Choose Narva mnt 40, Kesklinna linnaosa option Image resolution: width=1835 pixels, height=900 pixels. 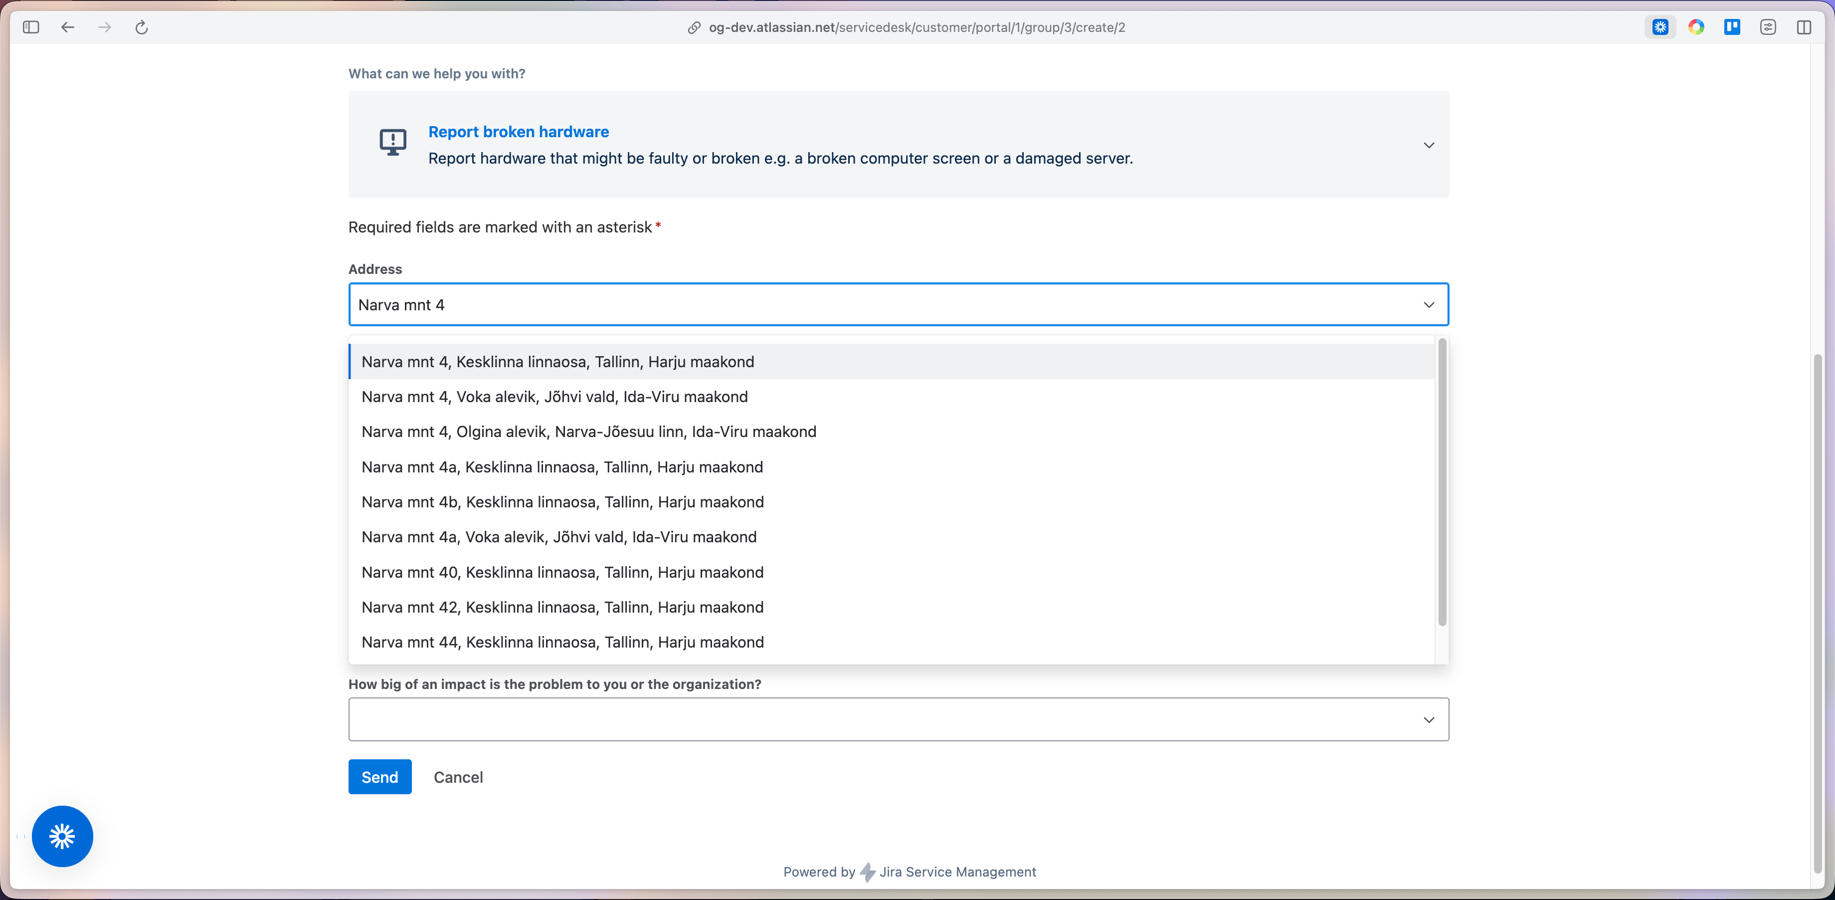point(562,572)
